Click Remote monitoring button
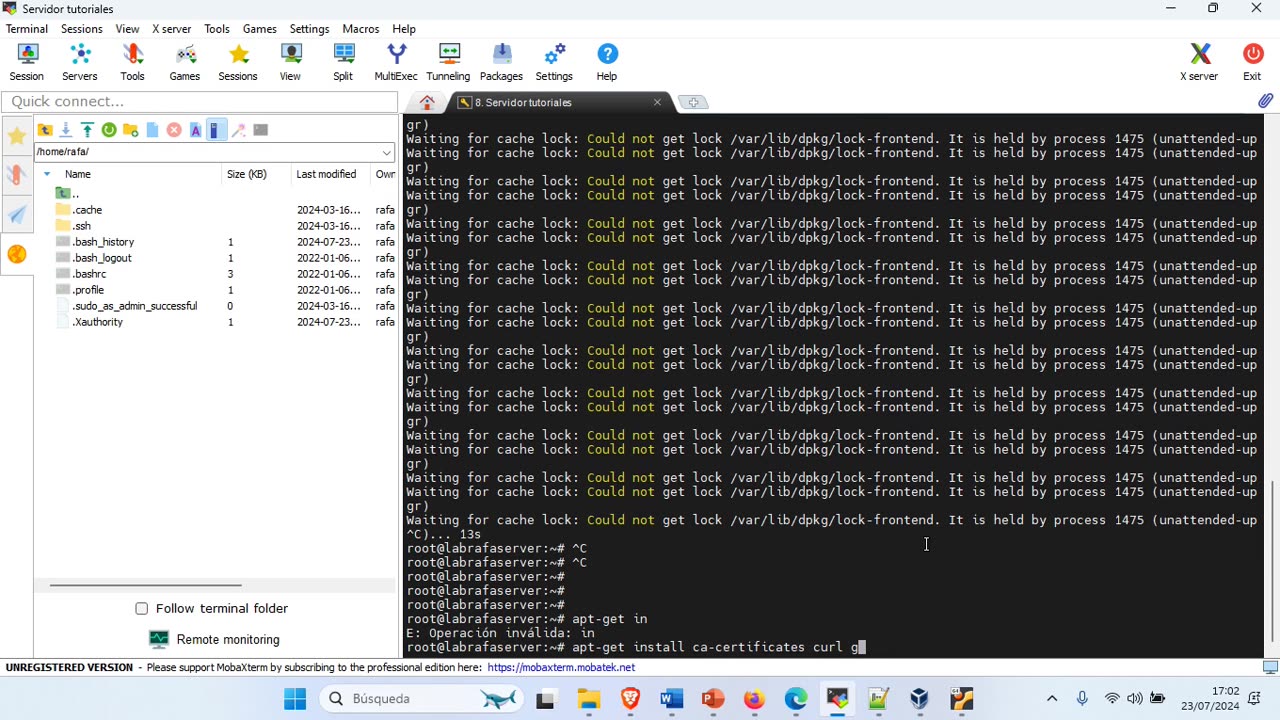 [214, 639]
